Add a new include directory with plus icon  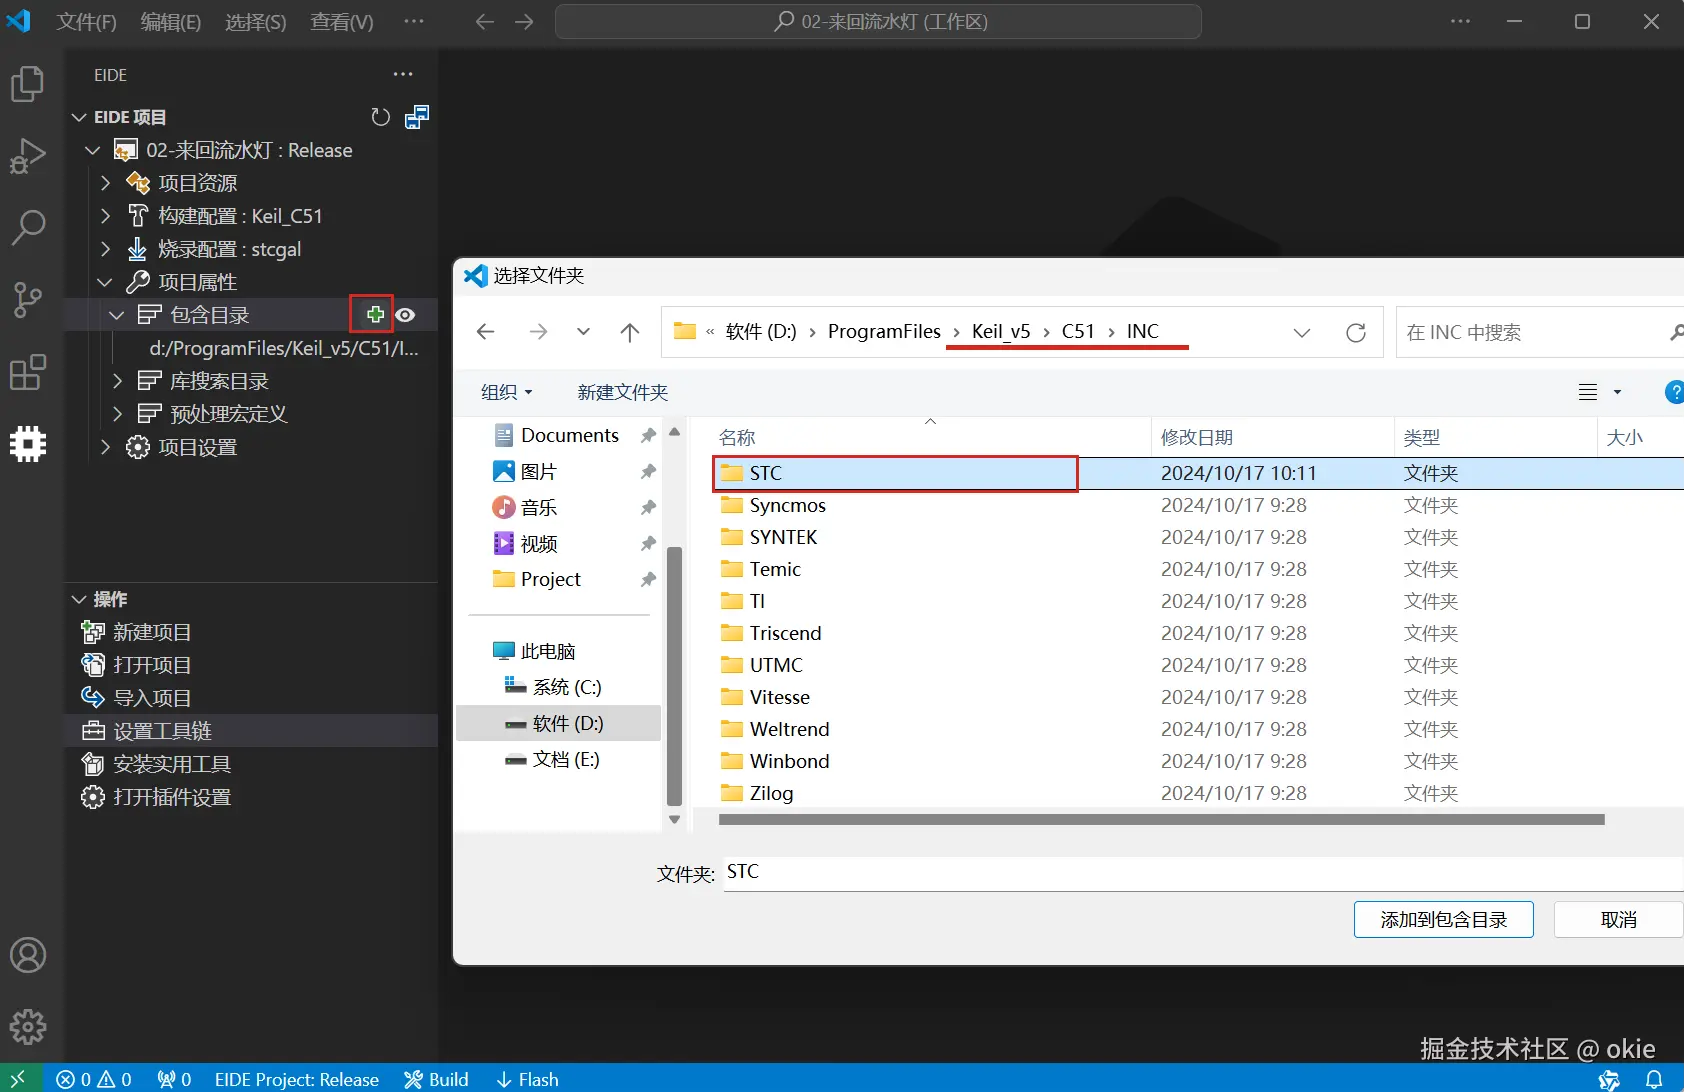(375, 315)
